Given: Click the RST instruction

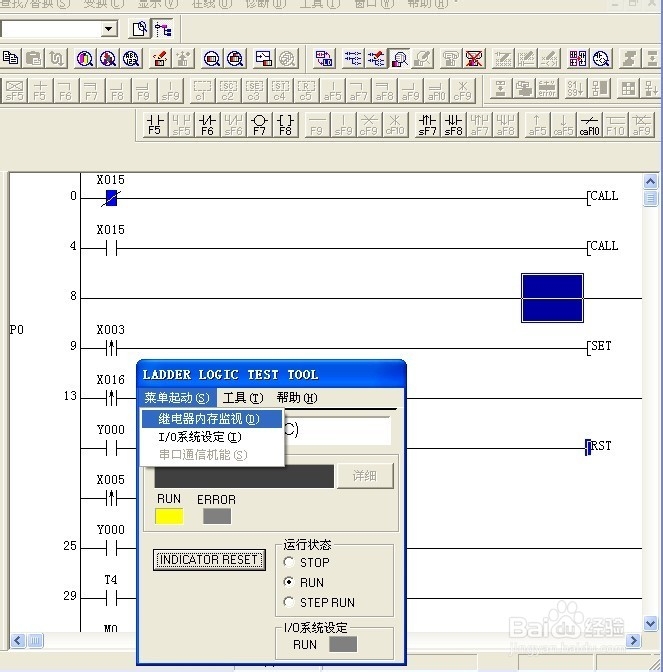Looking at the screenshot, I should (599, 446).
